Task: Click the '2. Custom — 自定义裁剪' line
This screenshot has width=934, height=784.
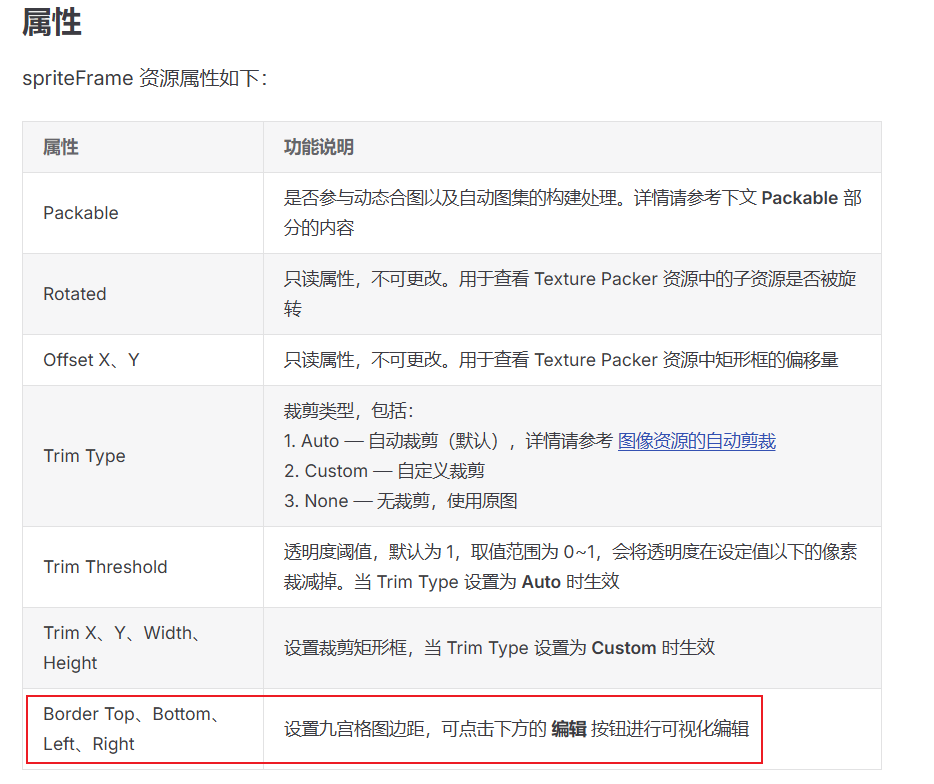Action: (384, 471)
